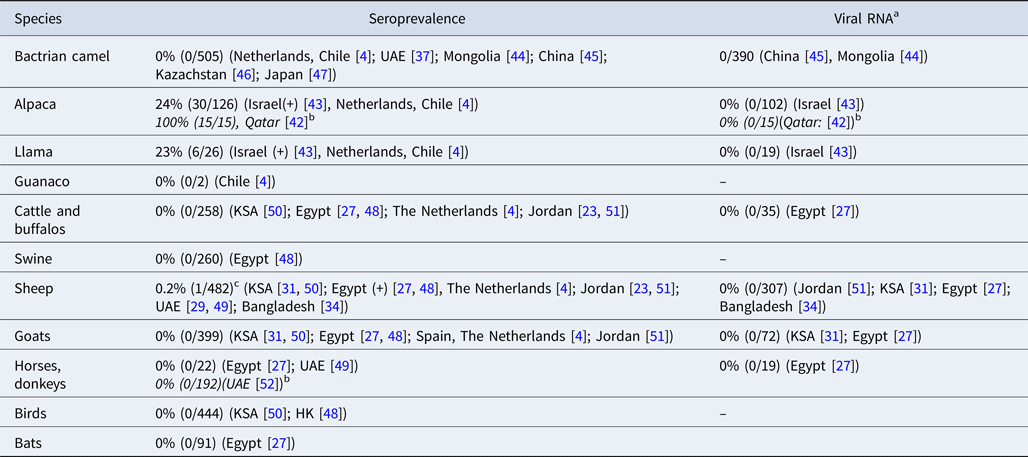This screenshot has width=1028, height=457.
Task: Open reference 46 cited for Kazakhstan
Action: pos(232,75)
